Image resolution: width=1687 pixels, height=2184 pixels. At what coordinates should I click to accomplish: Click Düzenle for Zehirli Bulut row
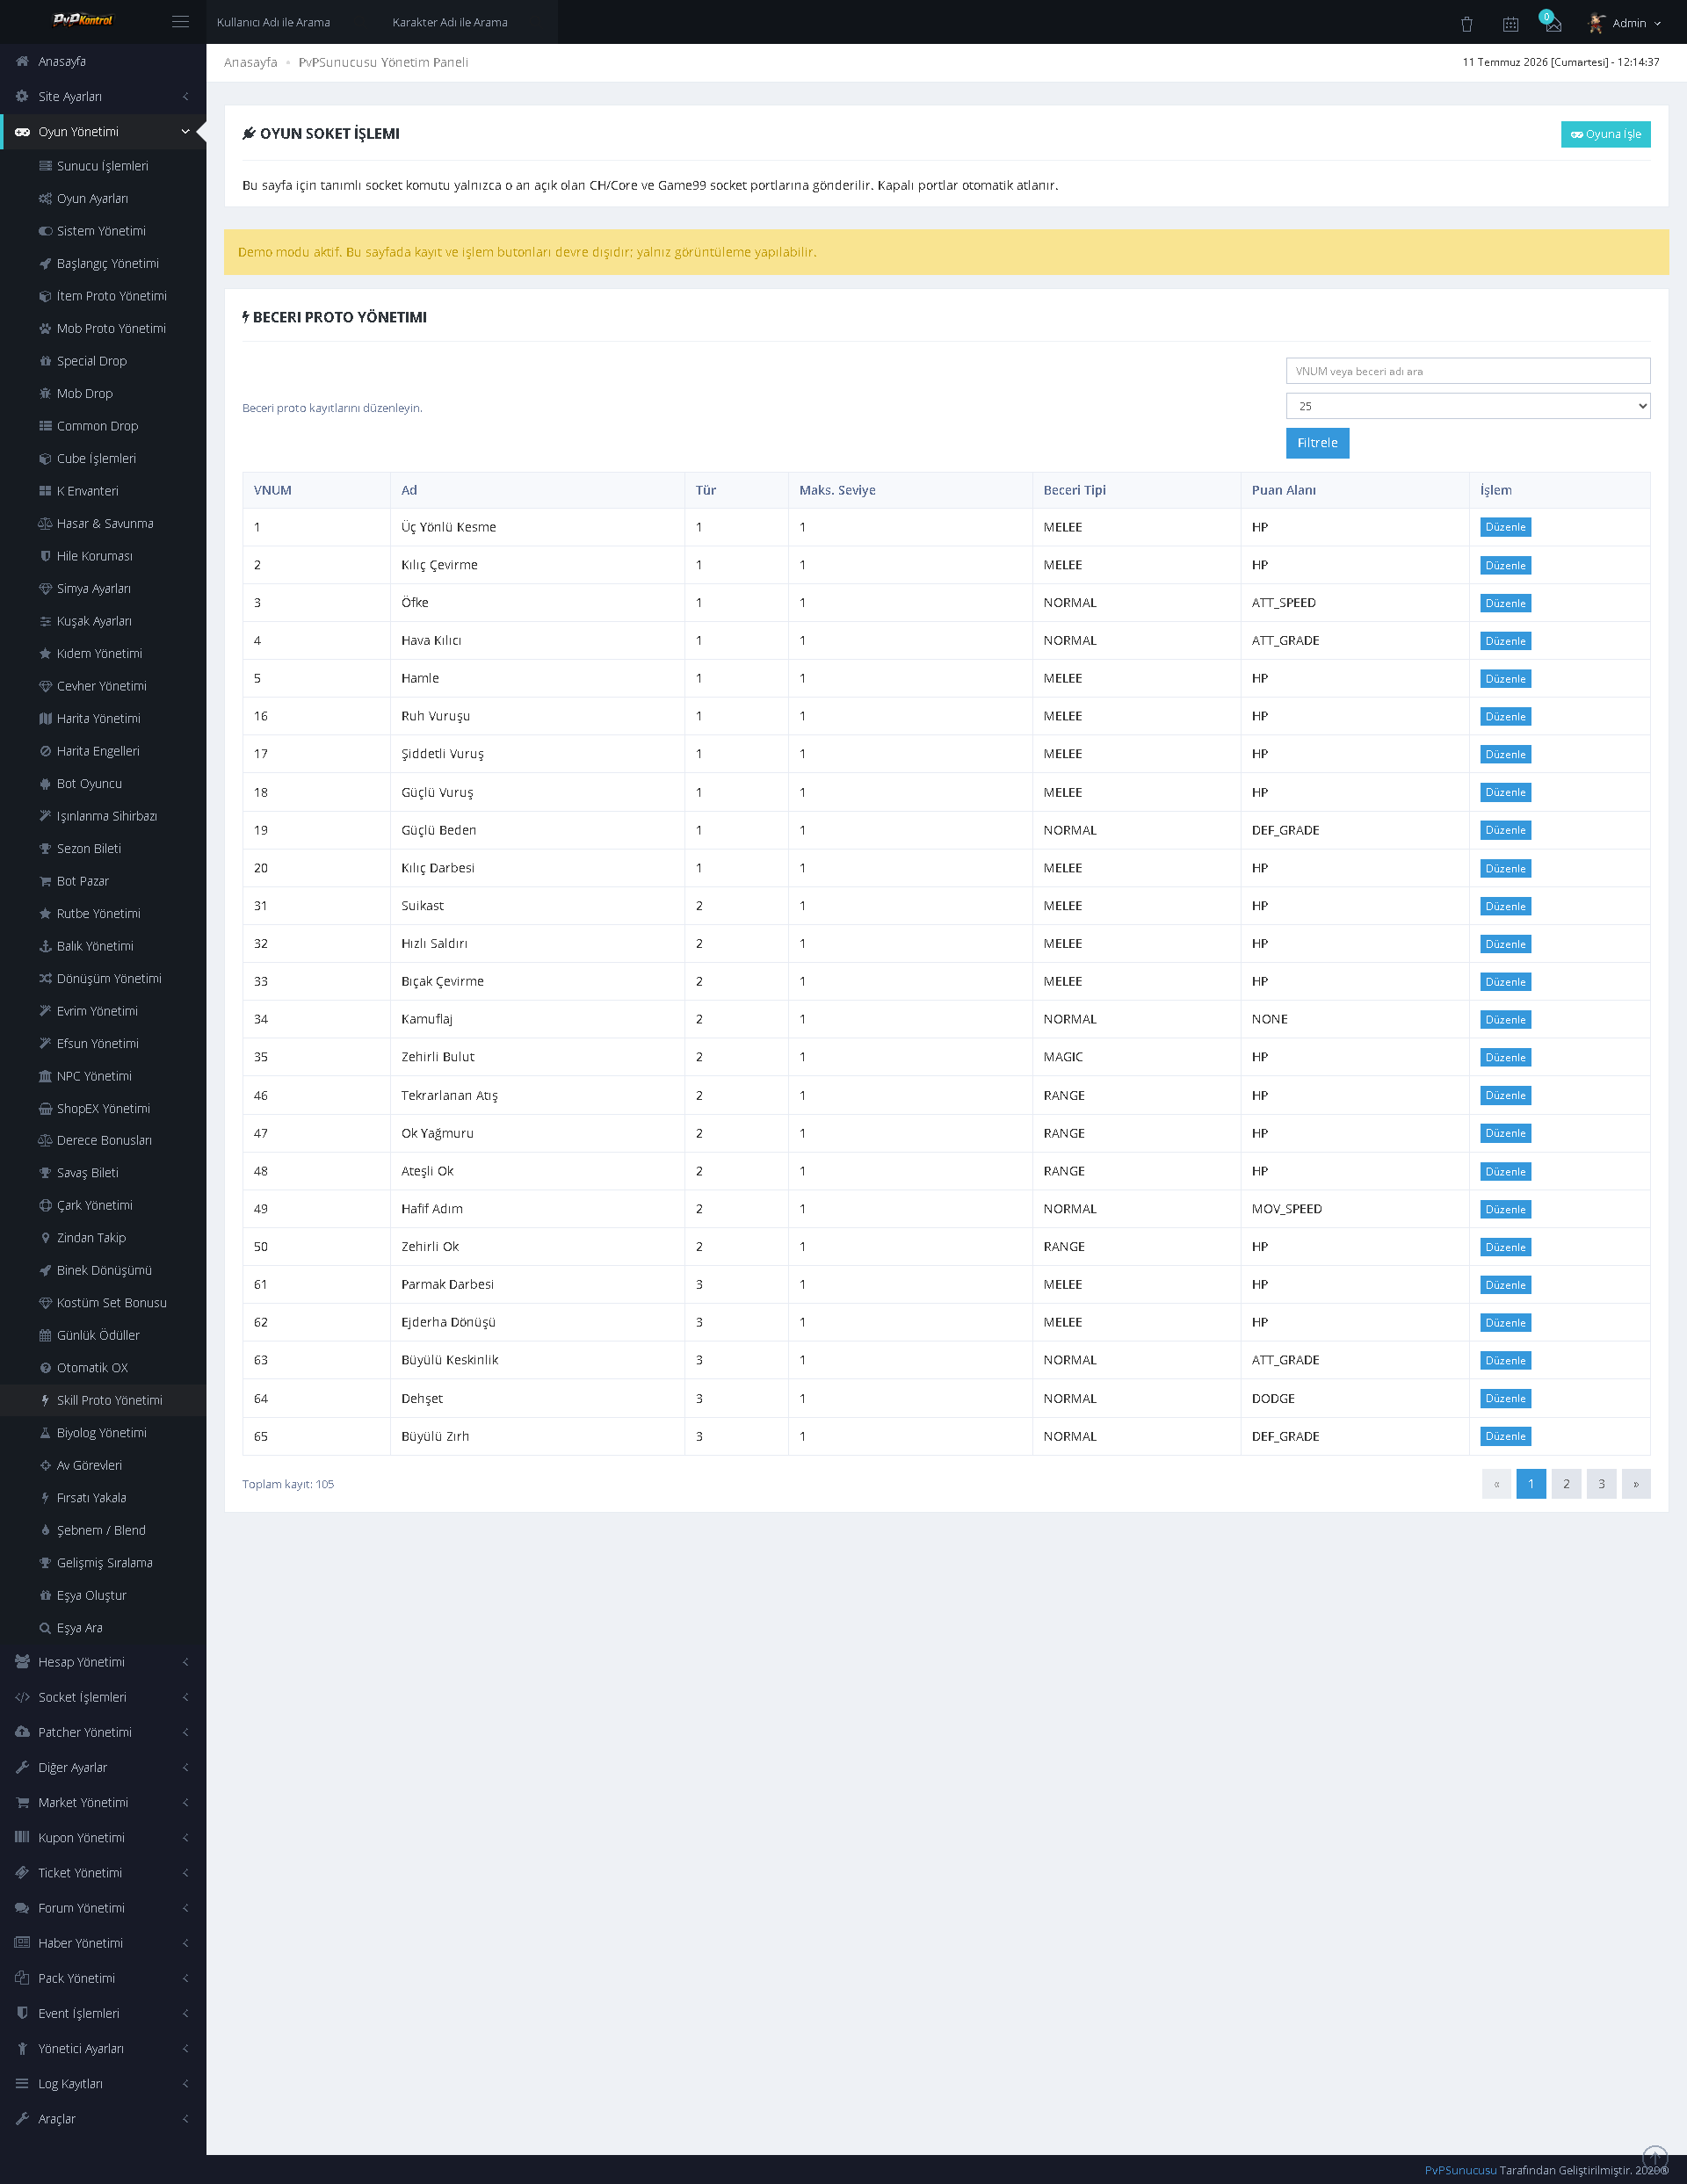pos(1505,1057)
